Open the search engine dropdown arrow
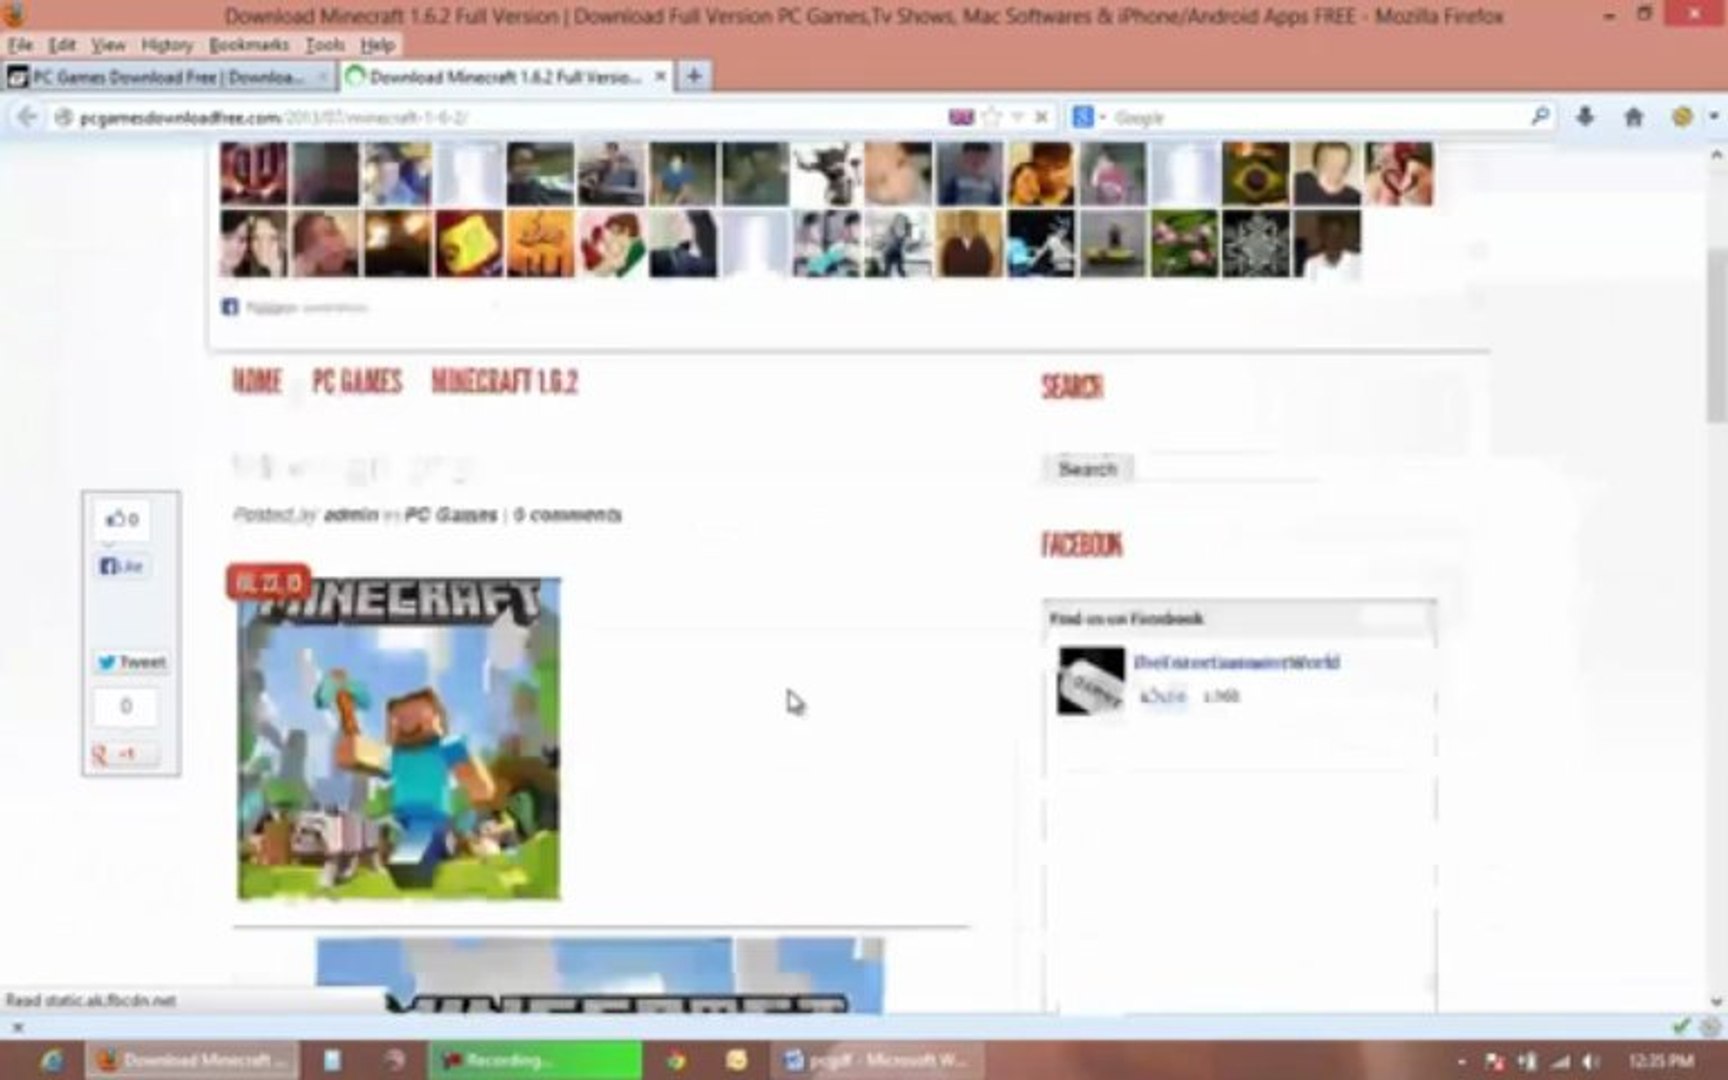1728x1080 pixels. [x=1103, y=117]
